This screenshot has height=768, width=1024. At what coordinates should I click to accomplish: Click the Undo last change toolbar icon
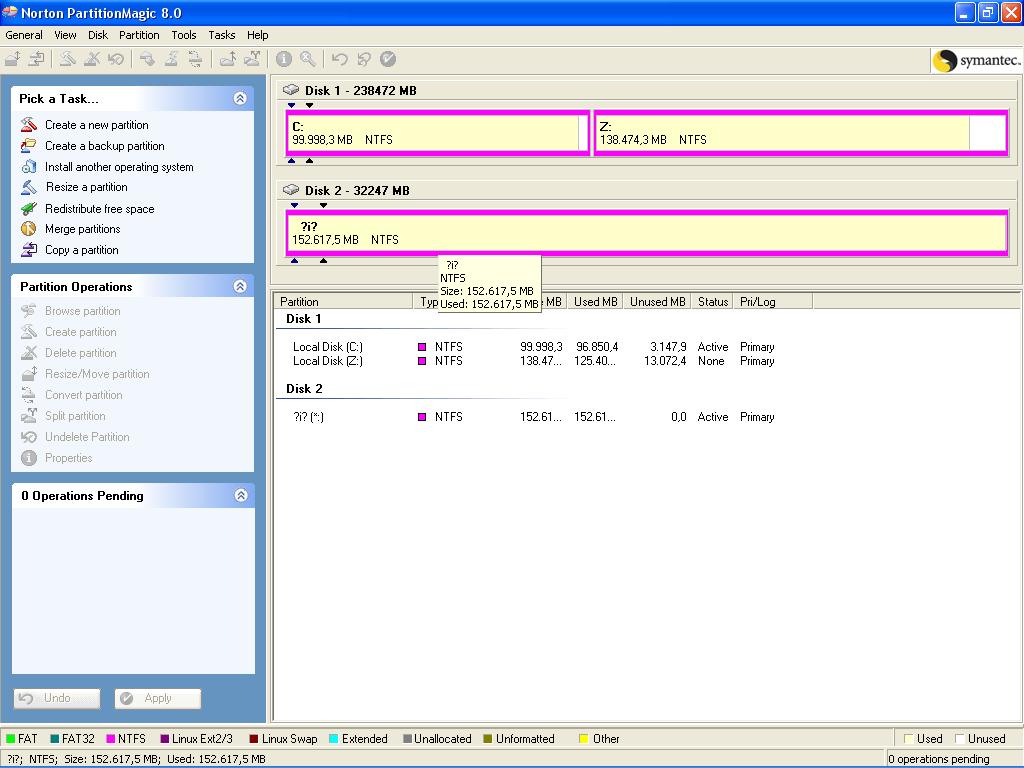339,59
